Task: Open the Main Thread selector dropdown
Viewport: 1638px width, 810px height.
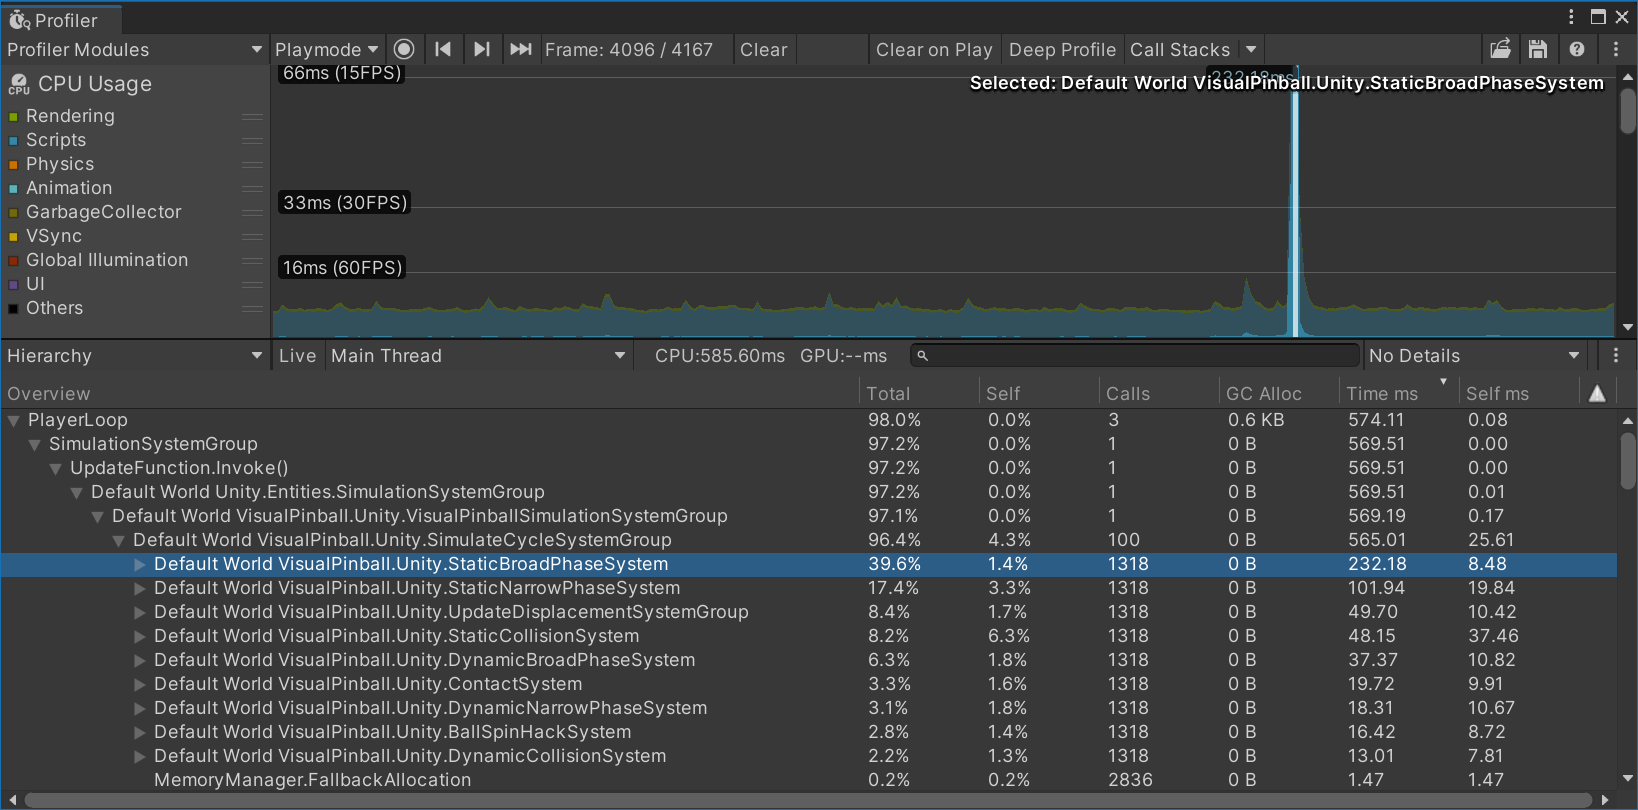Action: [479, 355]
